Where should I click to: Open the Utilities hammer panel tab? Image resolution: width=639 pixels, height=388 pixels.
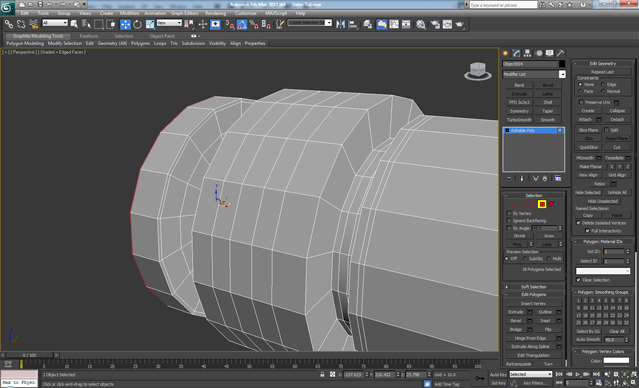coord(561,53)
